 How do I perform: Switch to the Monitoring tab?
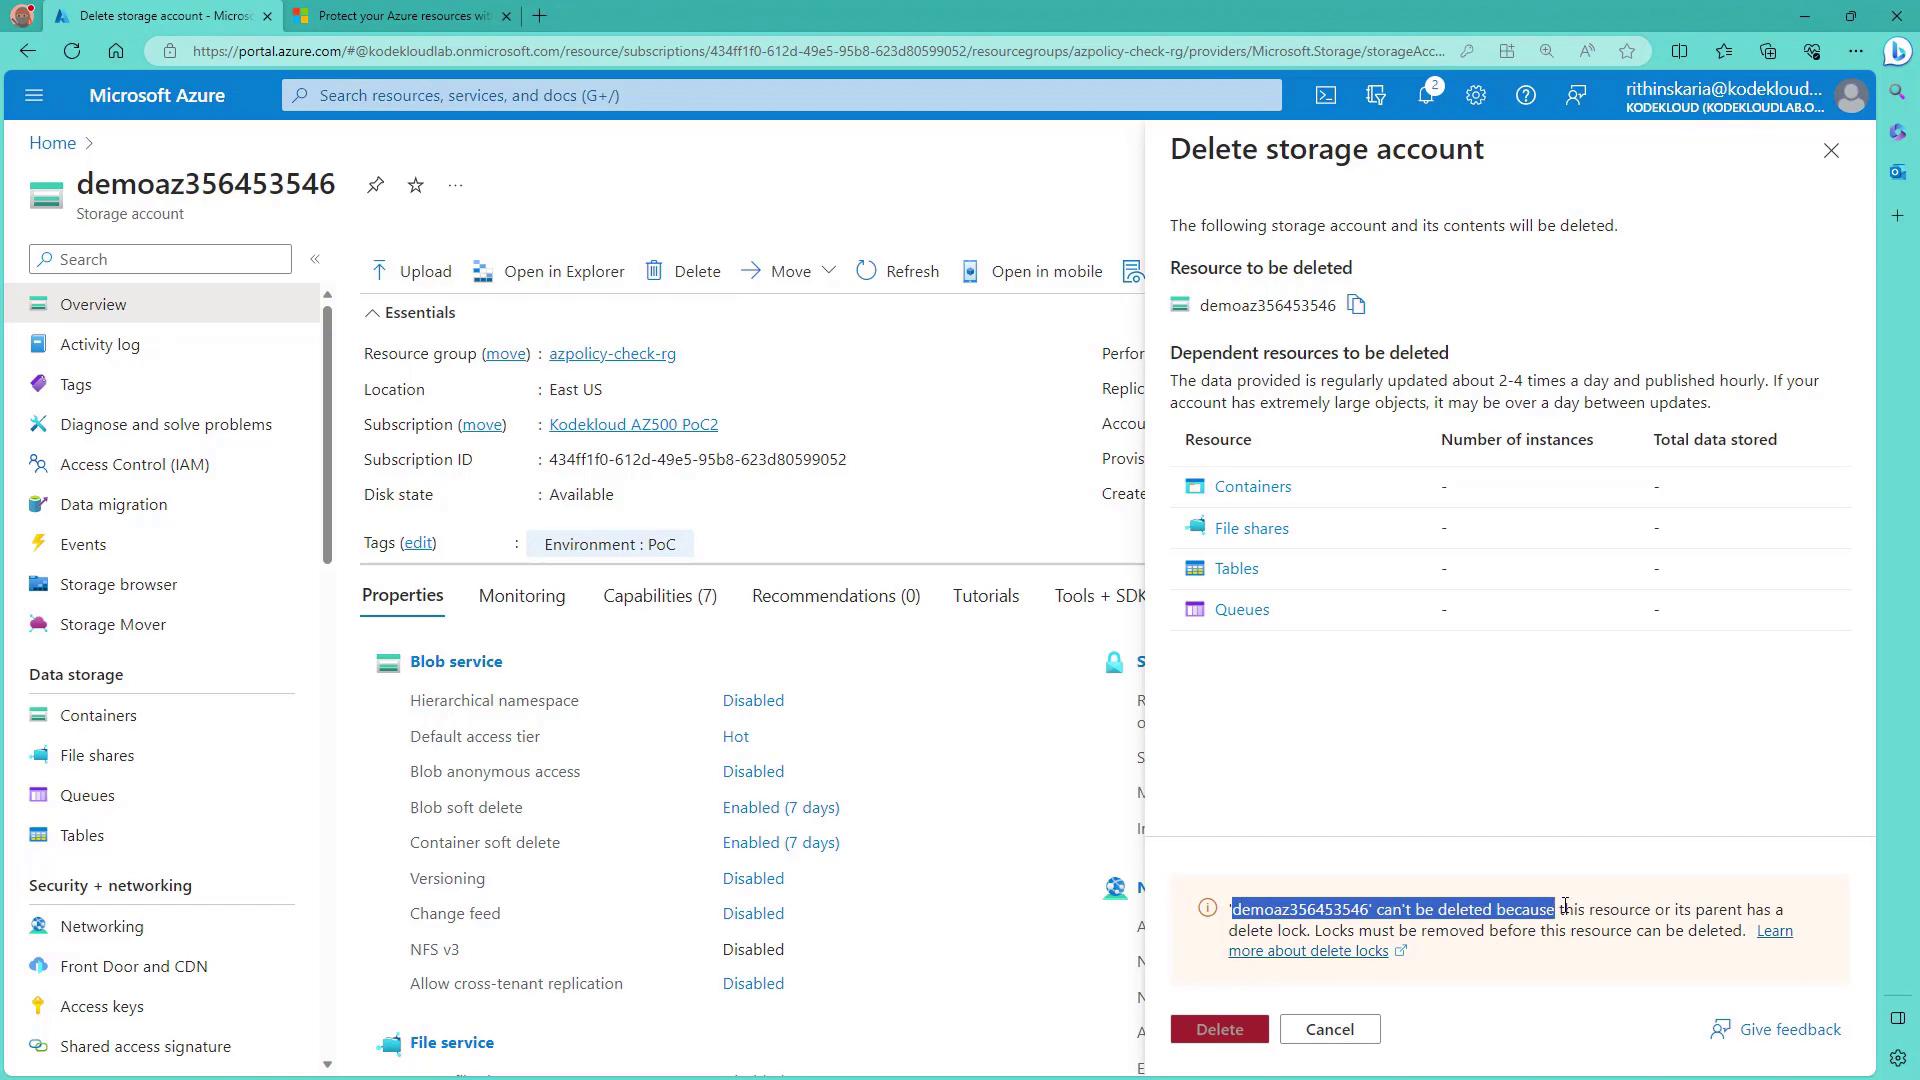pyautogui.click(x=522, y=596)
